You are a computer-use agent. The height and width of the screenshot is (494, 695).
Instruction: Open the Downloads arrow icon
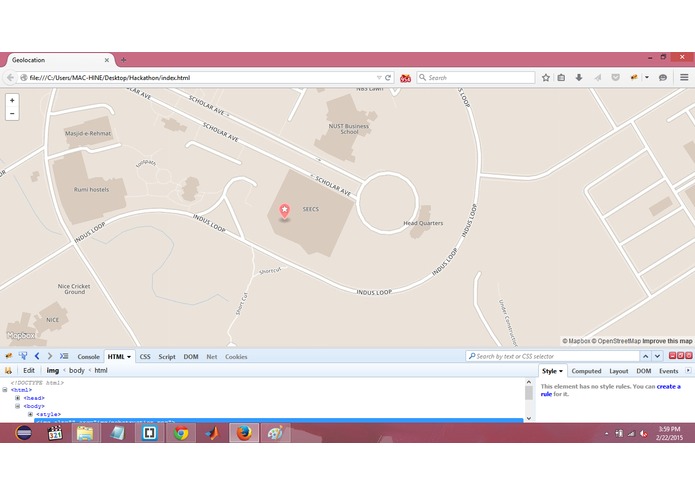click(579, 78)
